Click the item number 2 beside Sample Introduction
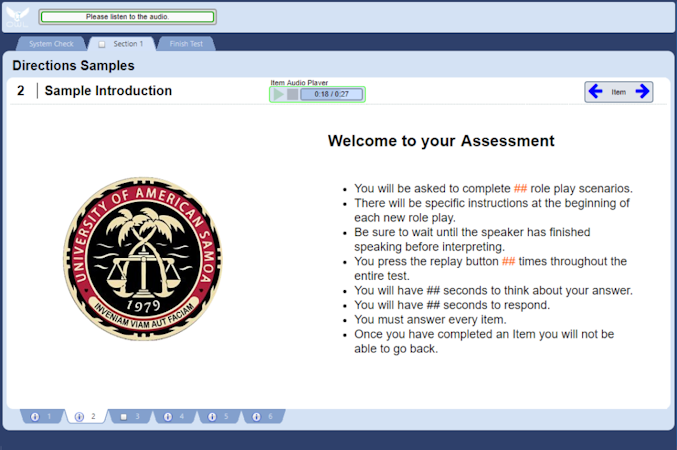677x450 pixels. click(x=21, y=91)
